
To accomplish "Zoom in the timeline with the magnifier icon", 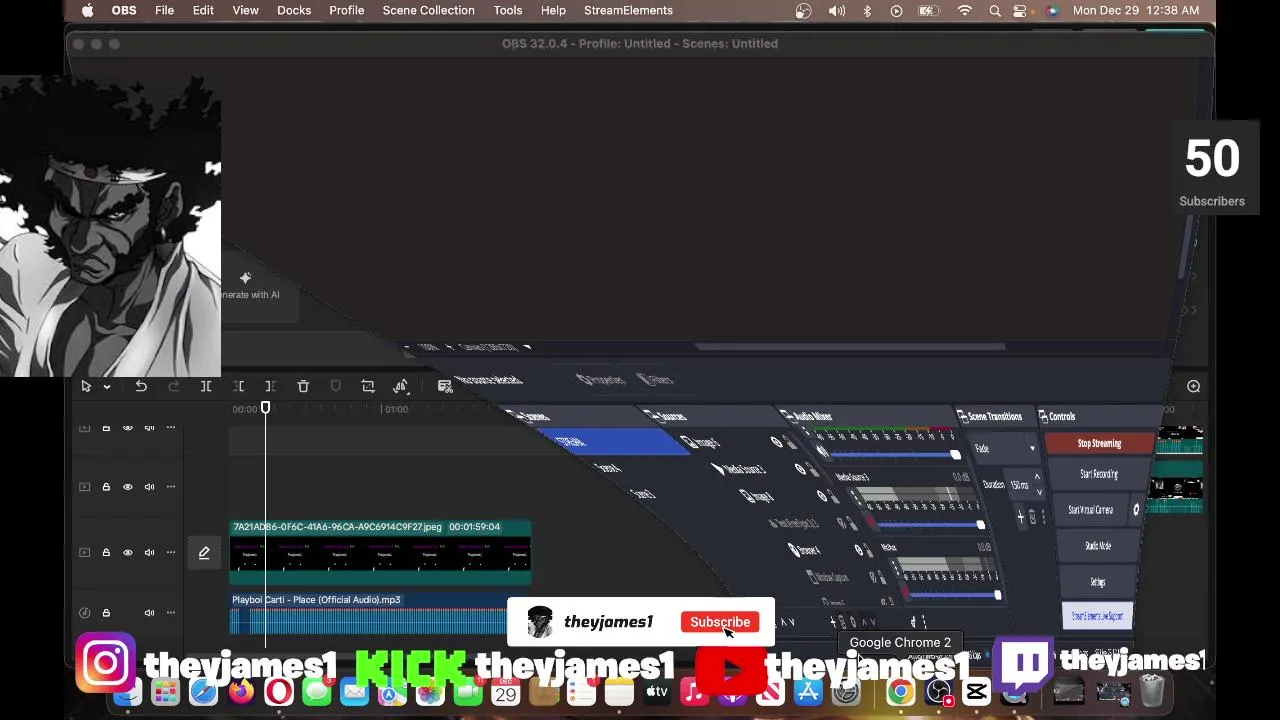I will coord(1193,386).
